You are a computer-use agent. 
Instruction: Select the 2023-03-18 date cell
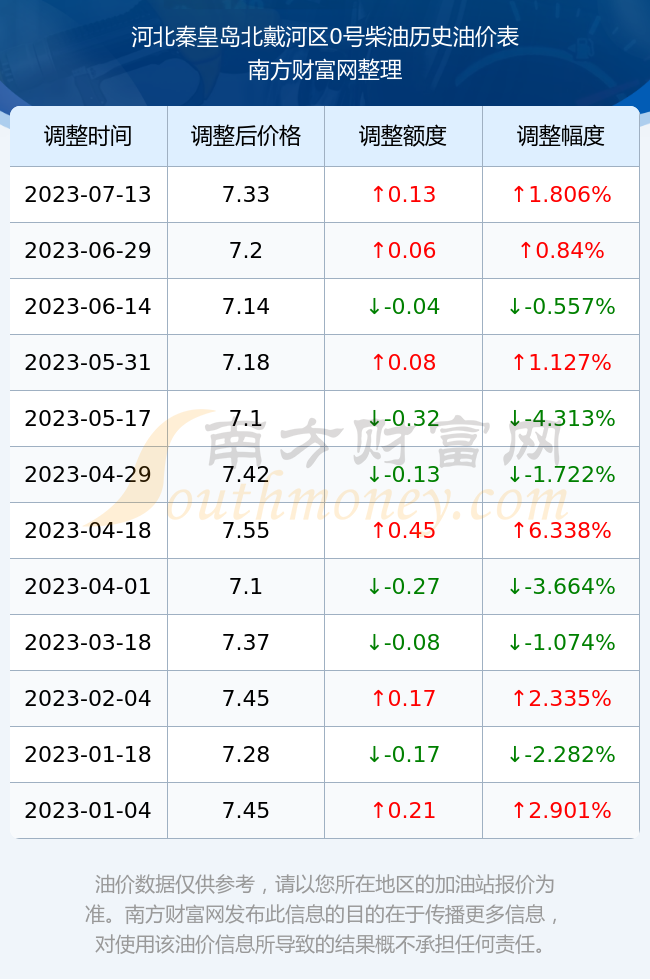click(88, 642)
